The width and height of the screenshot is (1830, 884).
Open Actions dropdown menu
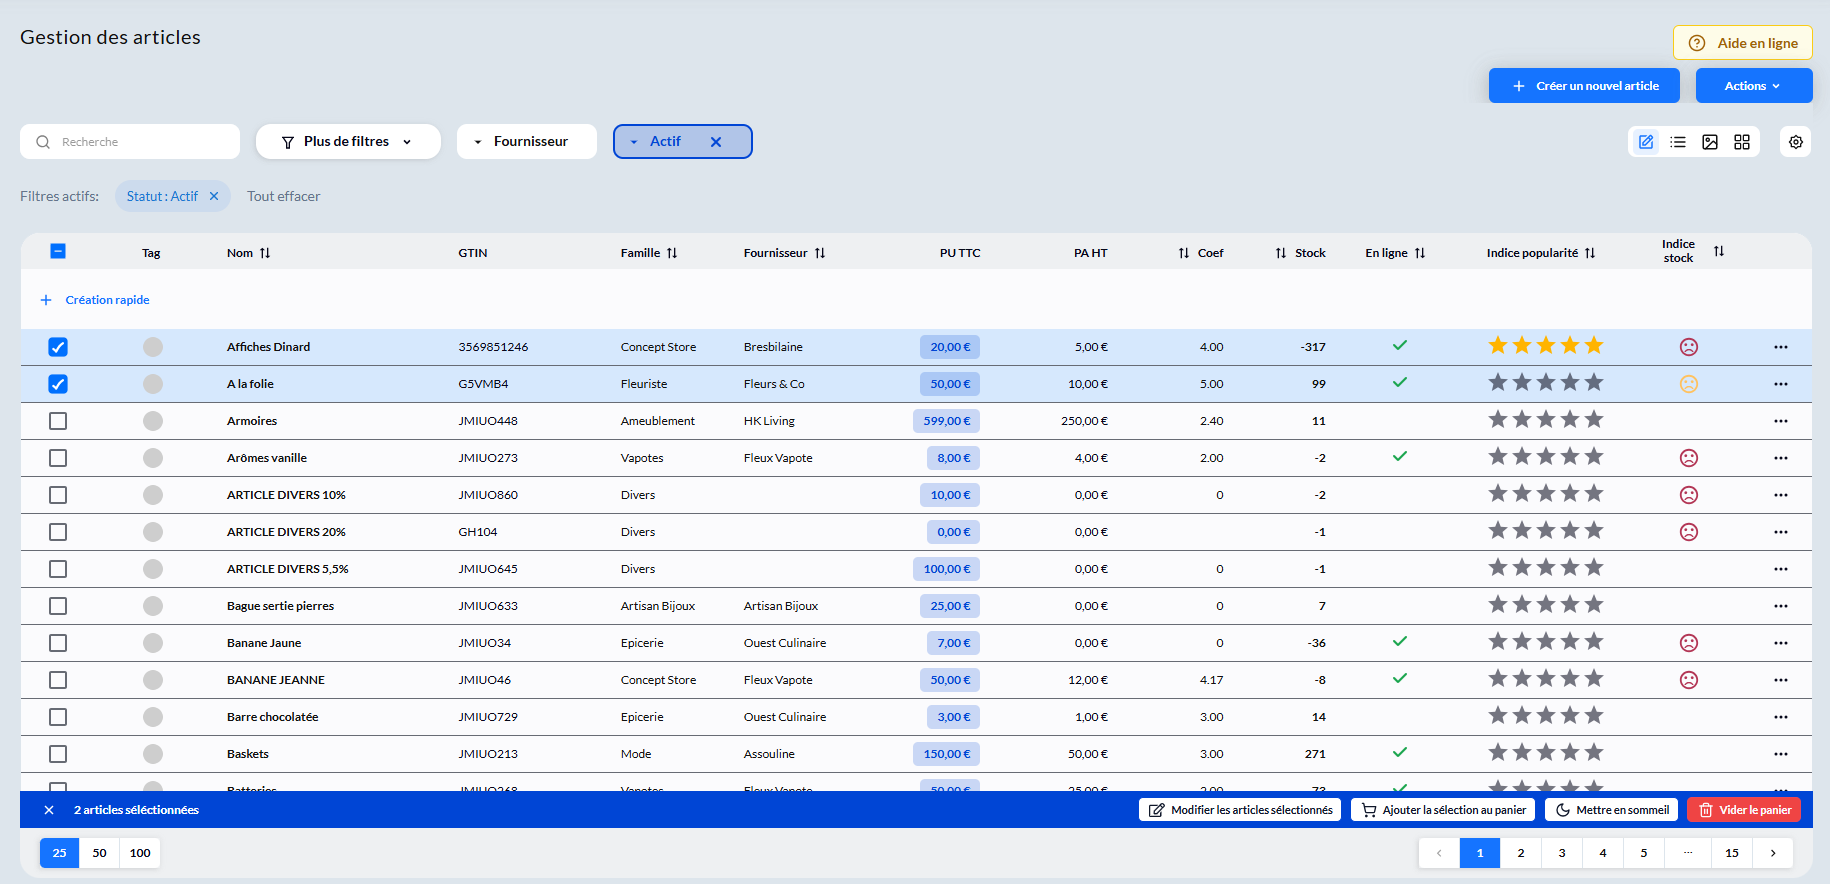click(x=1754, y=86)
